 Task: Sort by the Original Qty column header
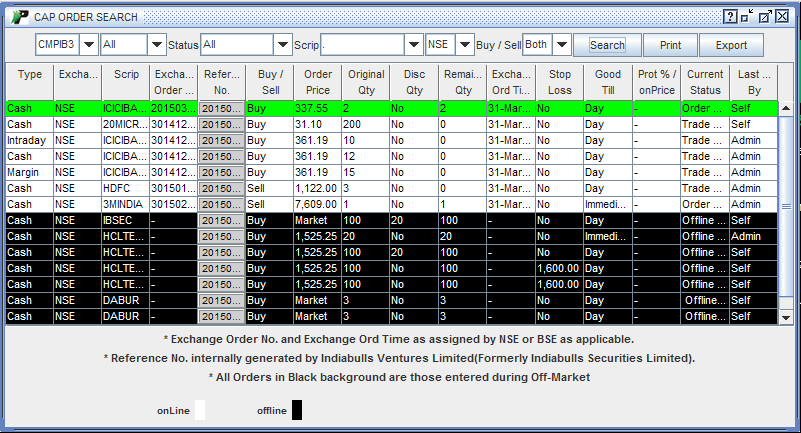coord(366,82)
